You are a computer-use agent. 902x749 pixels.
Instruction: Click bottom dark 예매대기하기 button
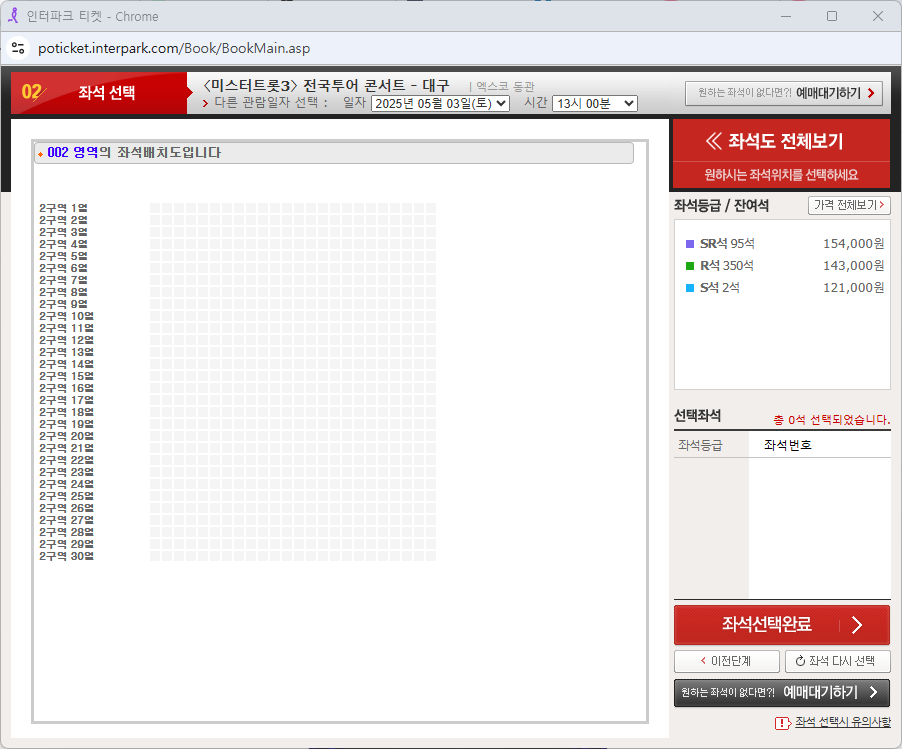tap(782, 693)
